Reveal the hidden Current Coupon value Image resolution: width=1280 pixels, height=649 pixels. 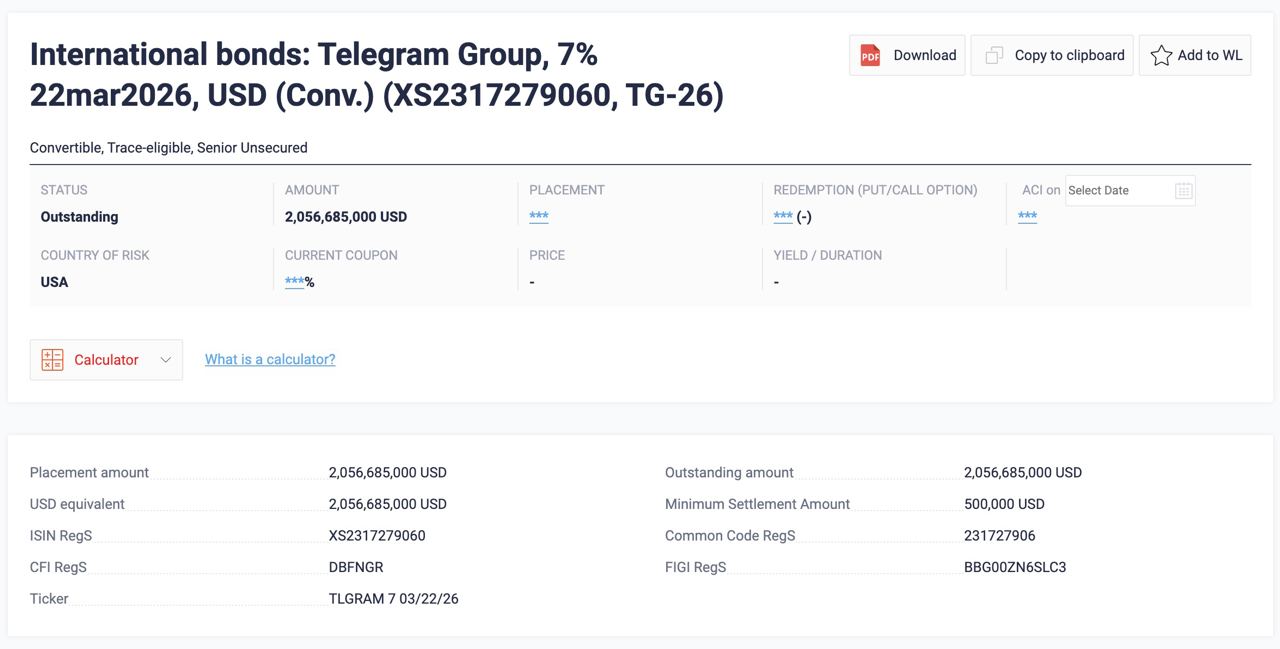[294, 282]
